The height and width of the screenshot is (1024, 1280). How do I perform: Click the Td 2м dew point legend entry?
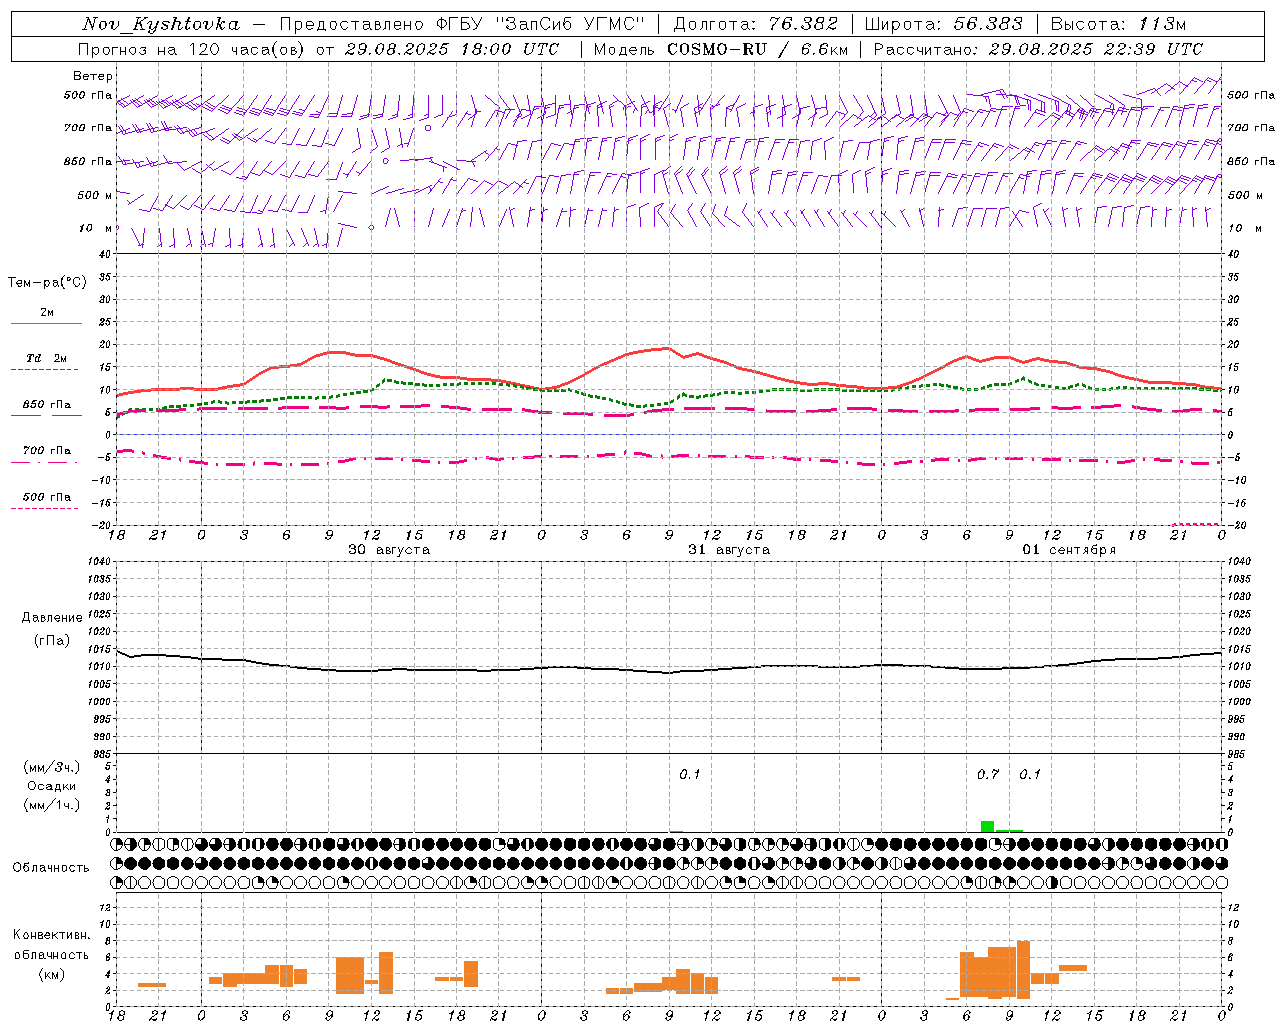[46, 358]
